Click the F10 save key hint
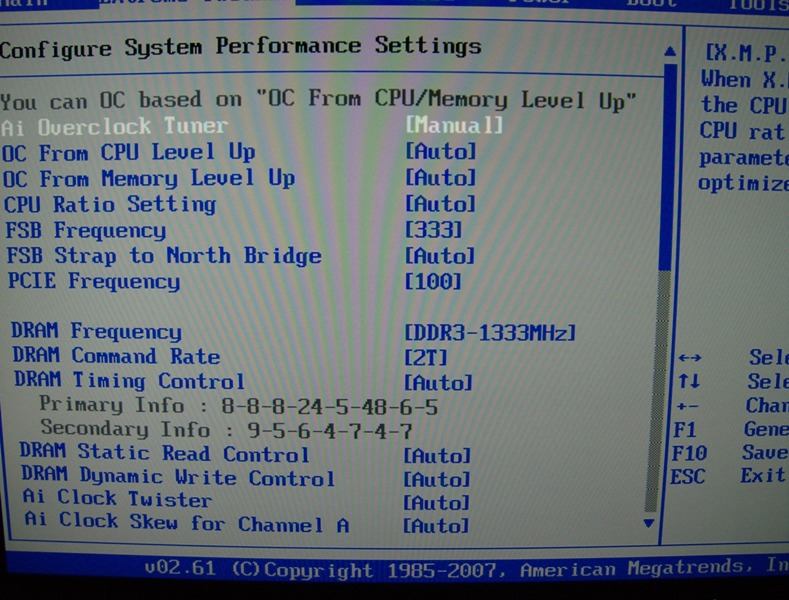The image size is (789, 600). click(x=689, y=454)
